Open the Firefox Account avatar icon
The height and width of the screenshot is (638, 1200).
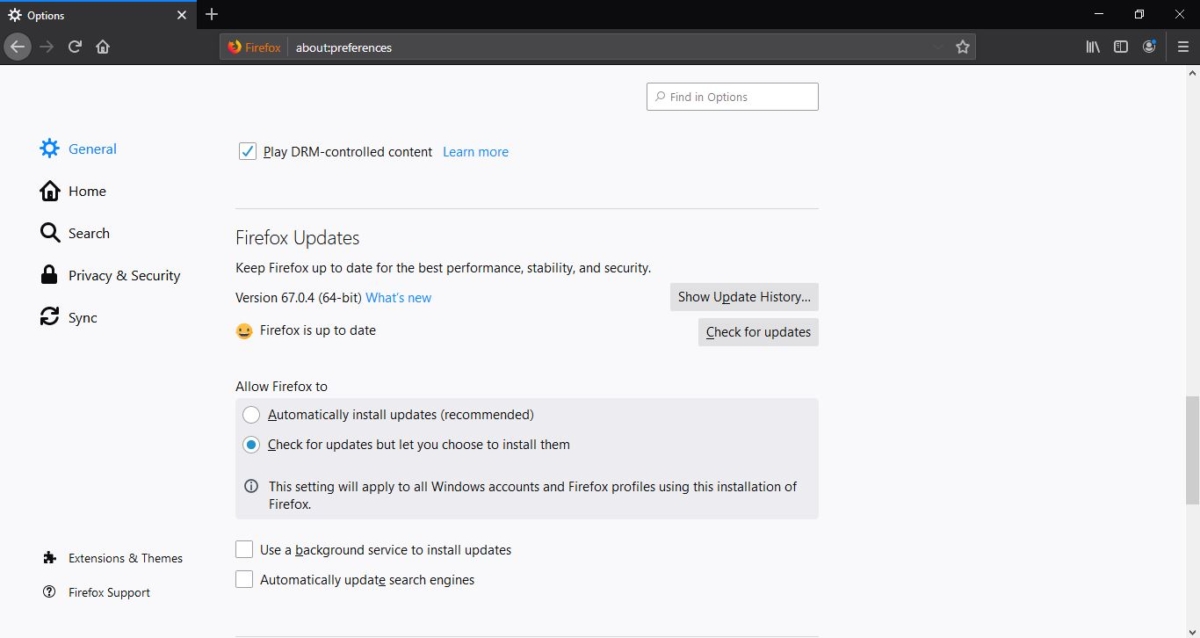[1149, 47]
